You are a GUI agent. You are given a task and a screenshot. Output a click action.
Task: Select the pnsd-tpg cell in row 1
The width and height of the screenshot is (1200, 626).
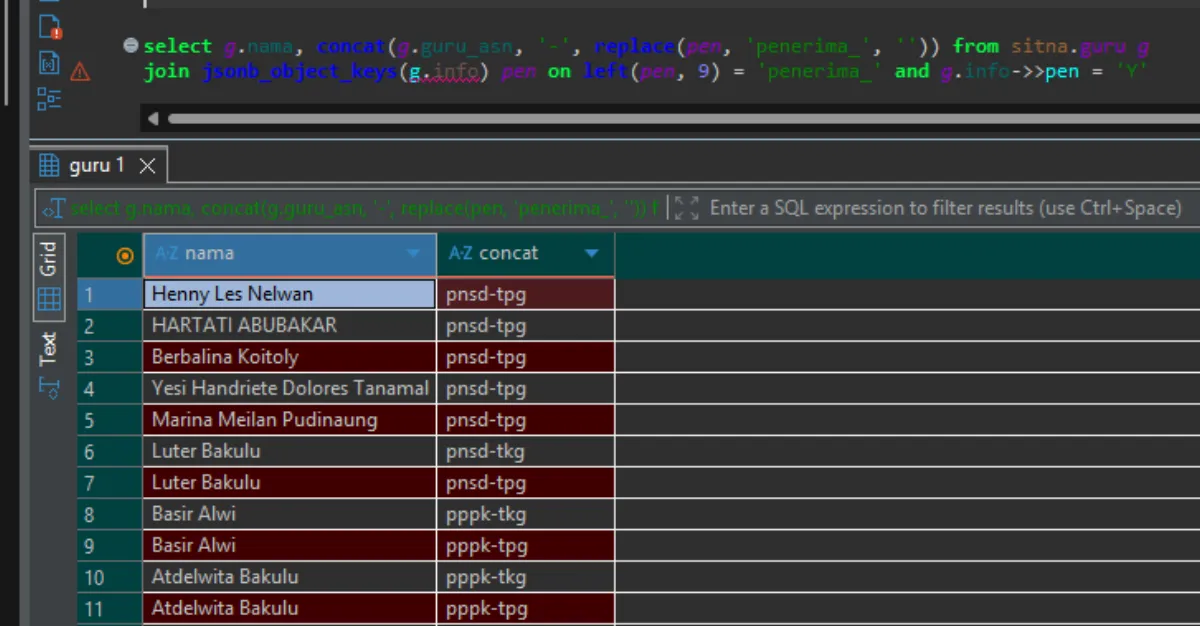[526, 294]
